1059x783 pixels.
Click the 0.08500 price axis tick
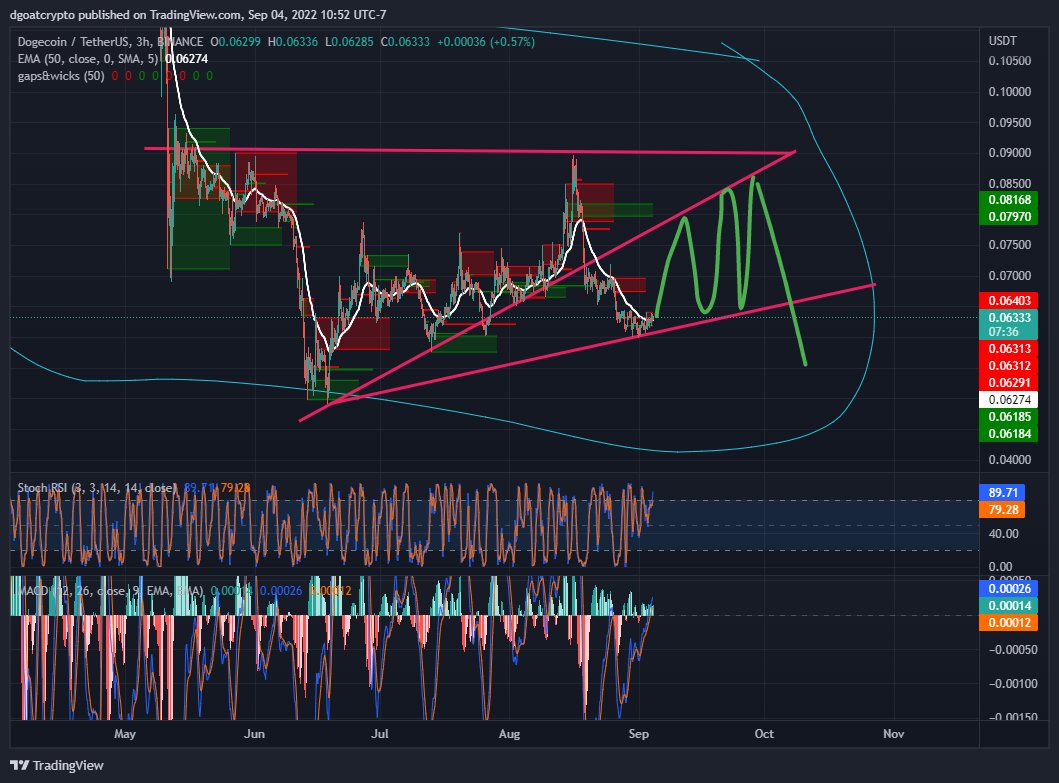(x=1009, y=183)
